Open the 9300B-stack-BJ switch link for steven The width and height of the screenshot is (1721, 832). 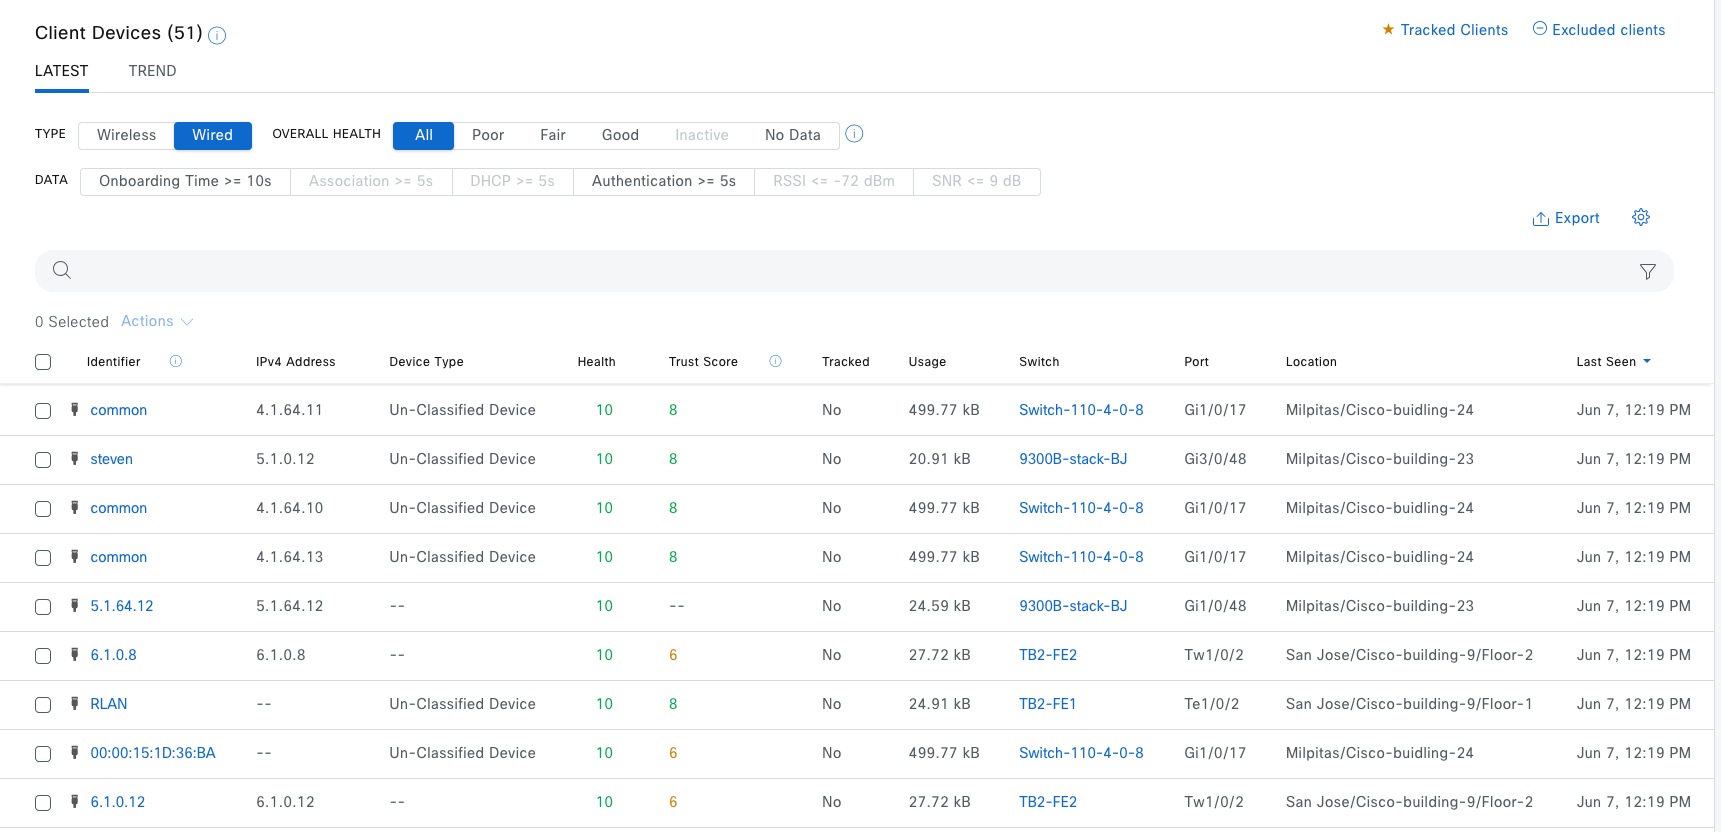pos(1072,459)
